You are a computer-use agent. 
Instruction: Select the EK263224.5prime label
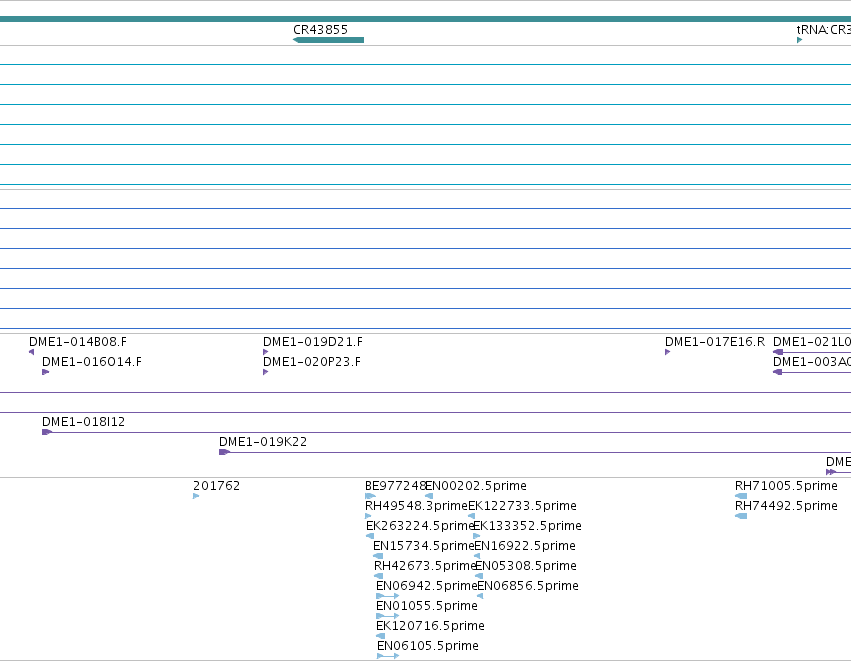(420, 526)
